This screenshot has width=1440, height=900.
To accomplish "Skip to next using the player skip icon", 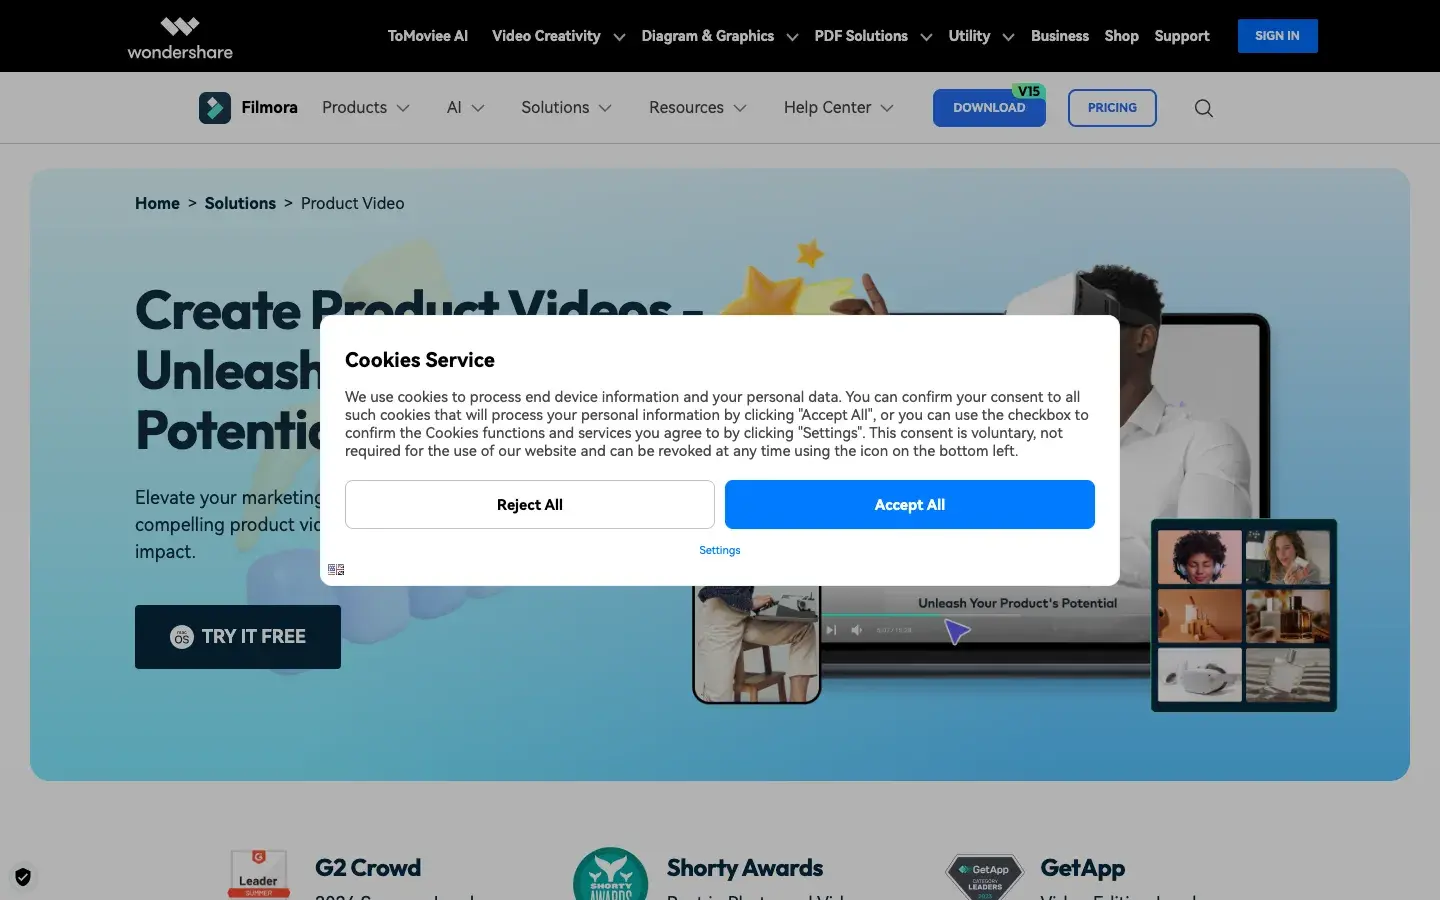I will (832, 630).
